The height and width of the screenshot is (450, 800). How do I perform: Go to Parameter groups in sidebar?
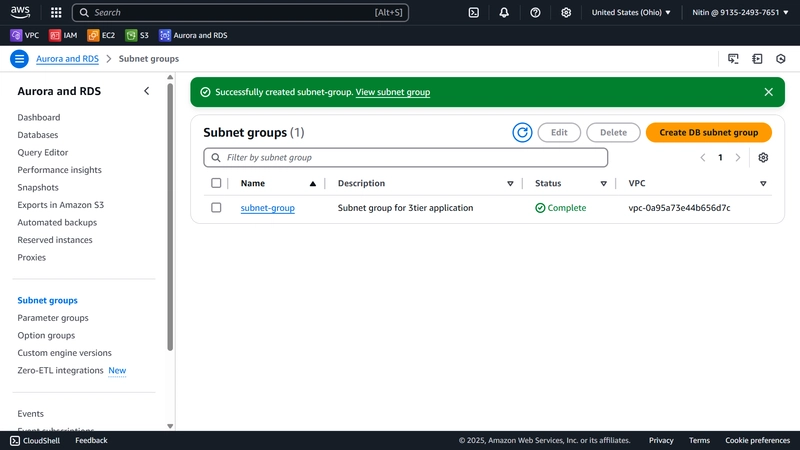[53, 318]
